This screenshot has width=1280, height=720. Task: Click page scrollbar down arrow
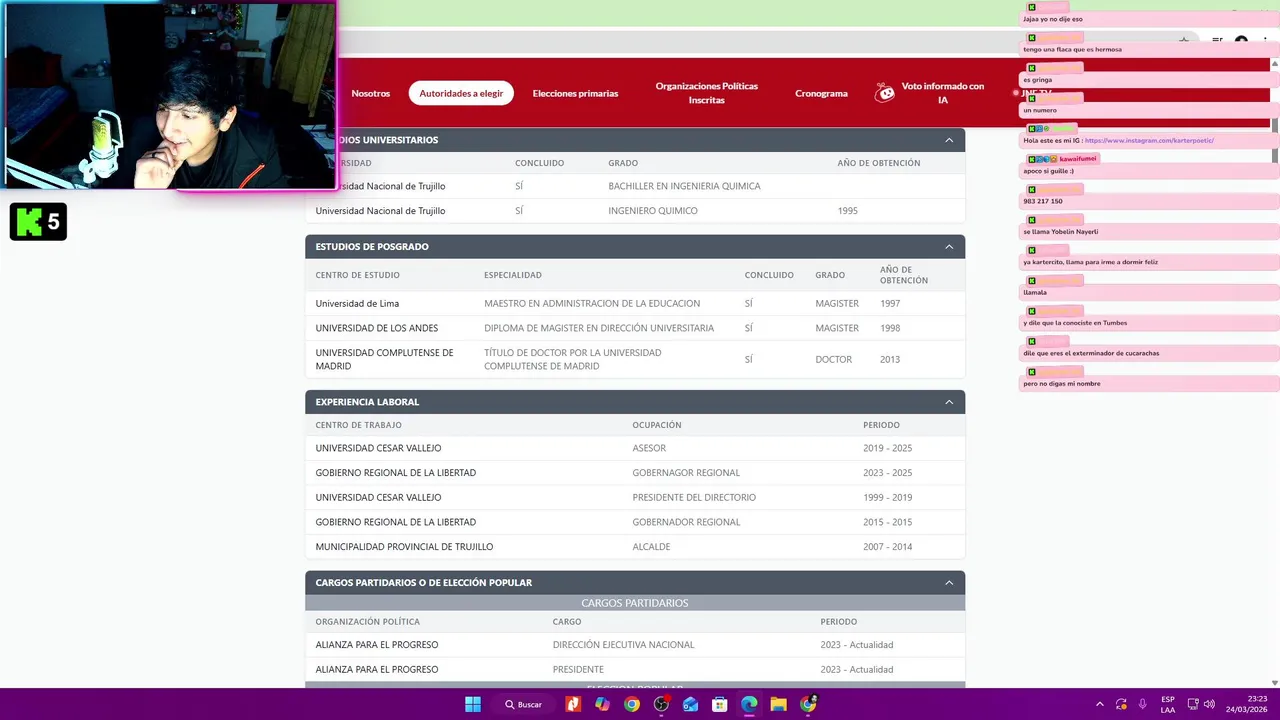point(1274,682)
